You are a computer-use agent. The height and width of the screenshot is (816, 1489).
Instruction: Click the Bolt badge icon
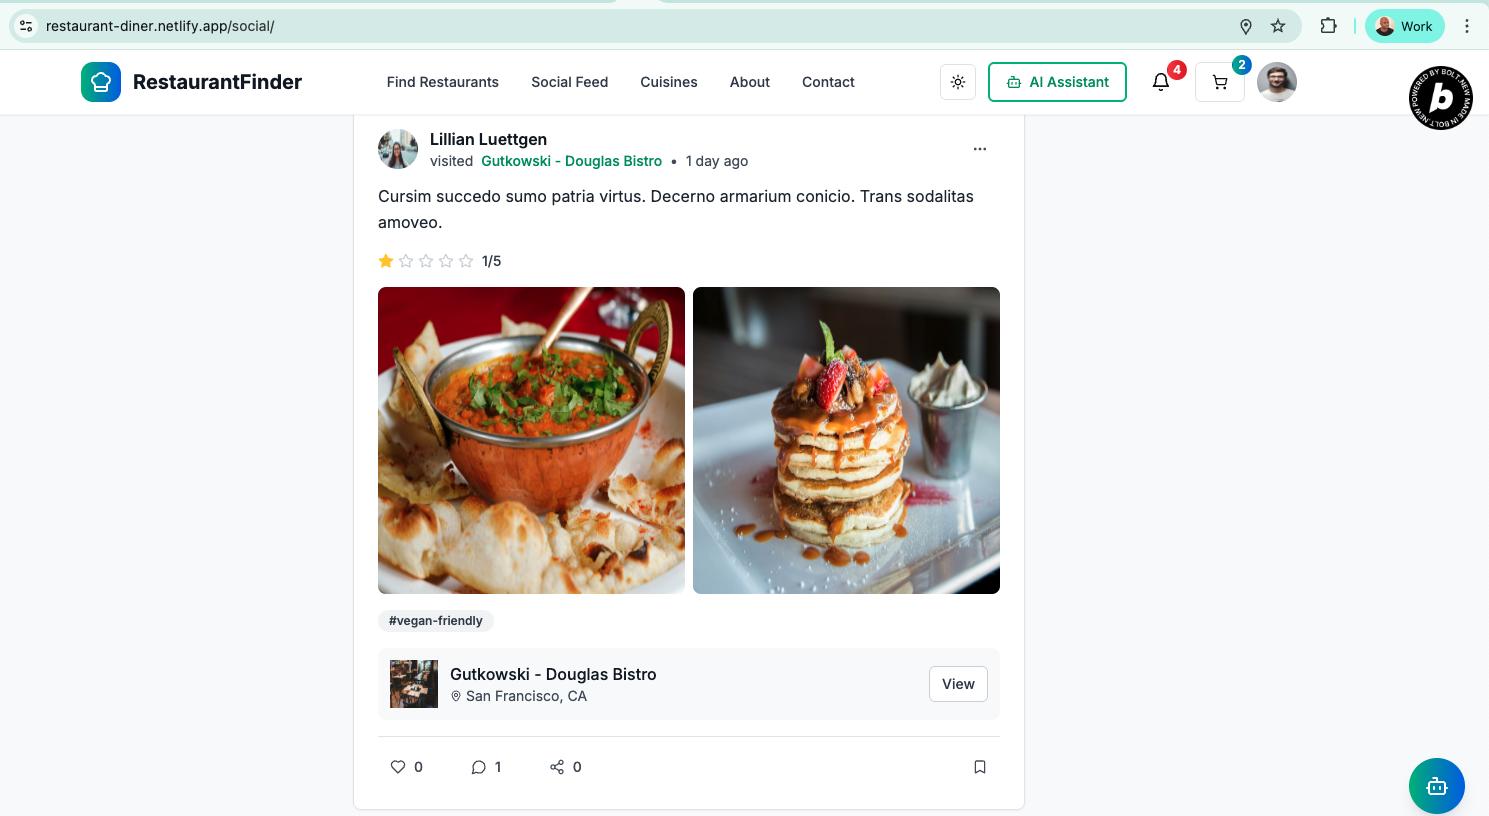[x=1441, y=97]
